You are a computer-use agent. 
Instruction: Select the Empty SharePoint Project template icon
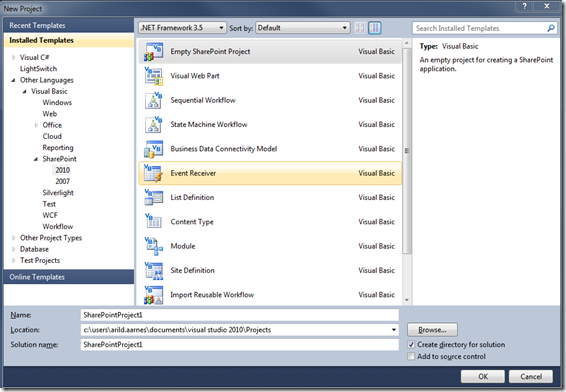pyautogui.click(x=153, y=52)
